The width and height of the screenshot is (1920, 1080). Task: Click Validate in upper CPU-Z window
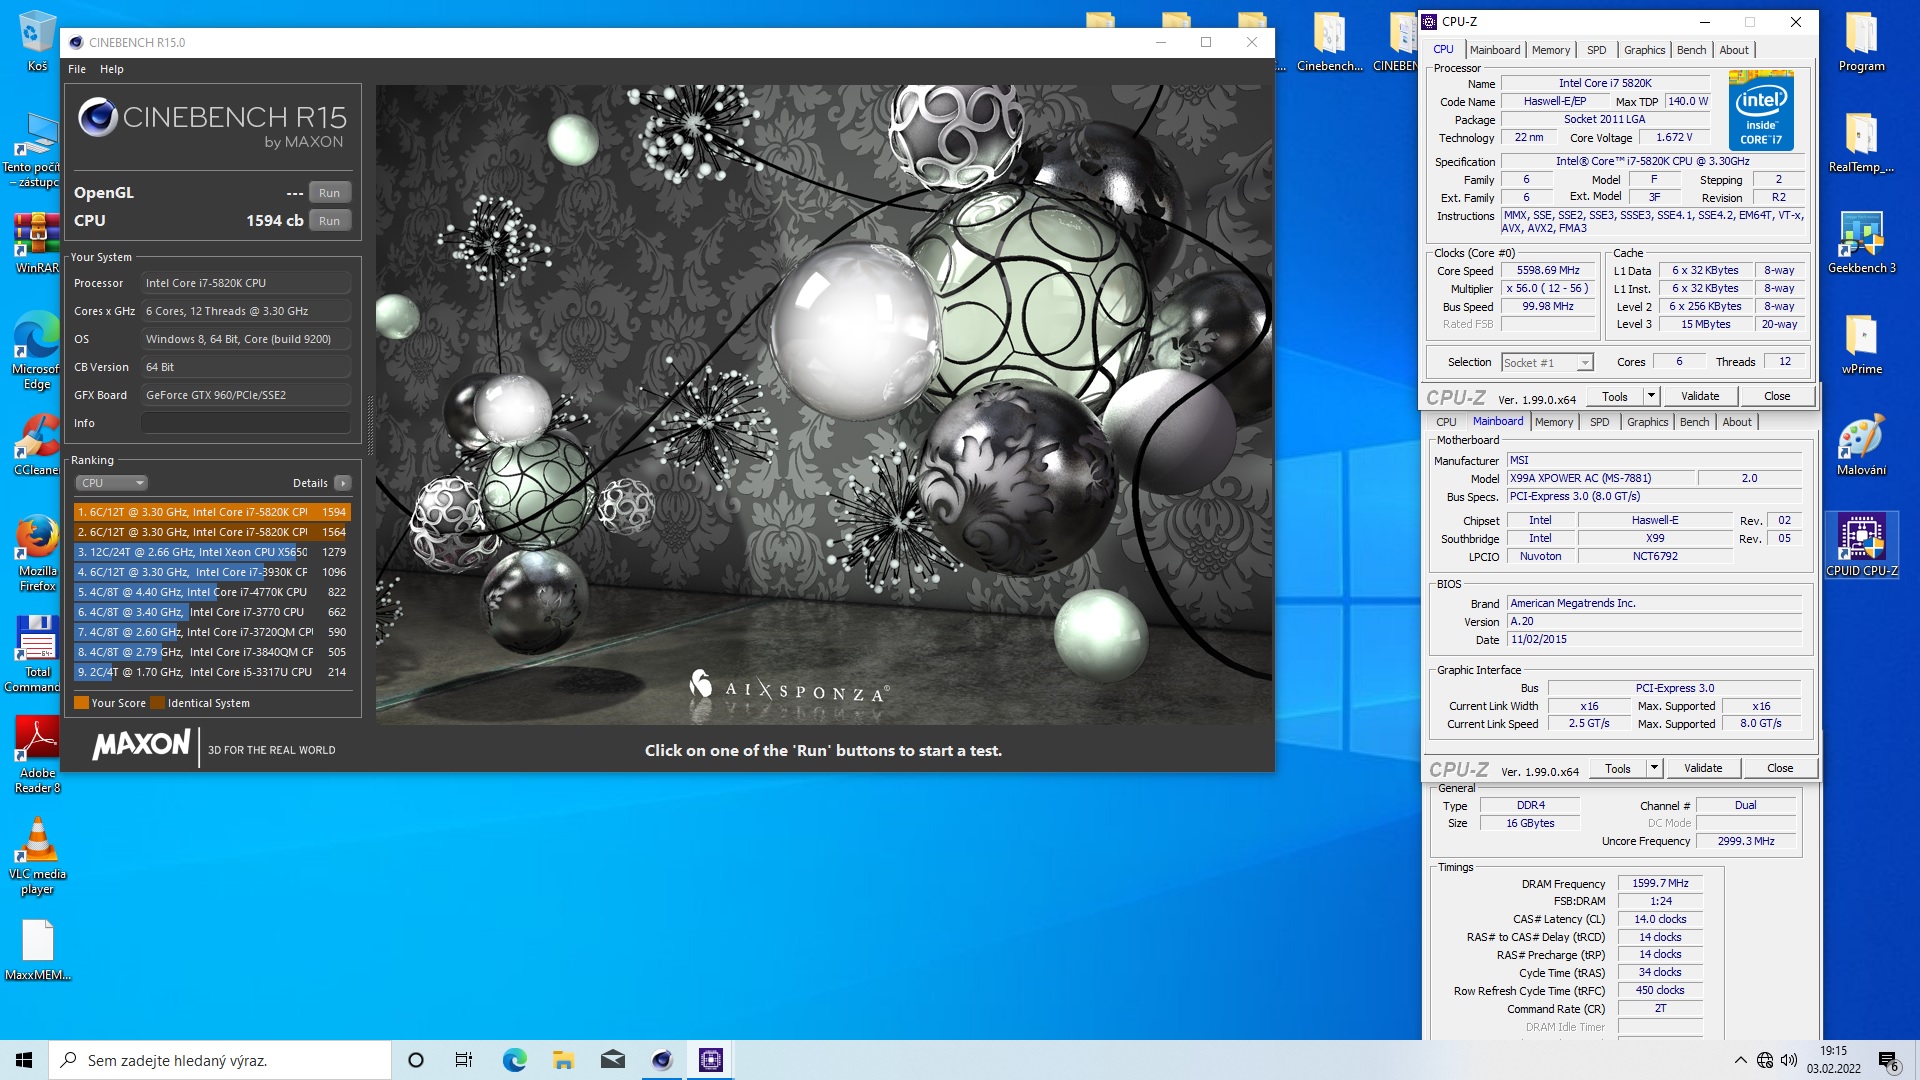(1700, 396)
